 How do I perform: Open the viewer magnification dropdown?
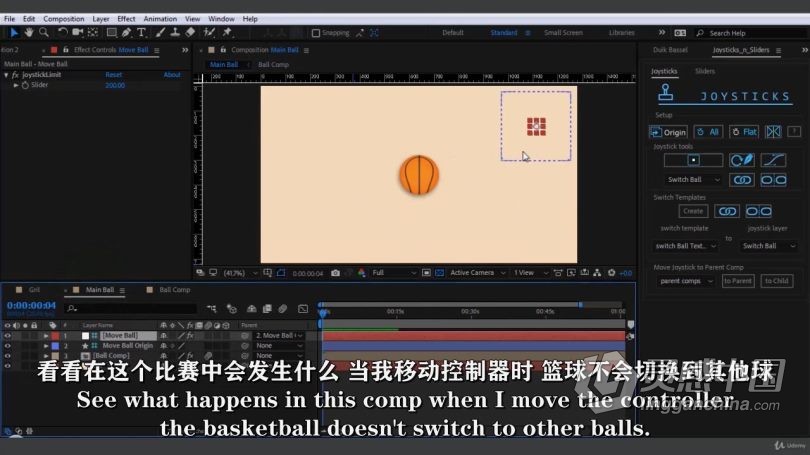240,273
